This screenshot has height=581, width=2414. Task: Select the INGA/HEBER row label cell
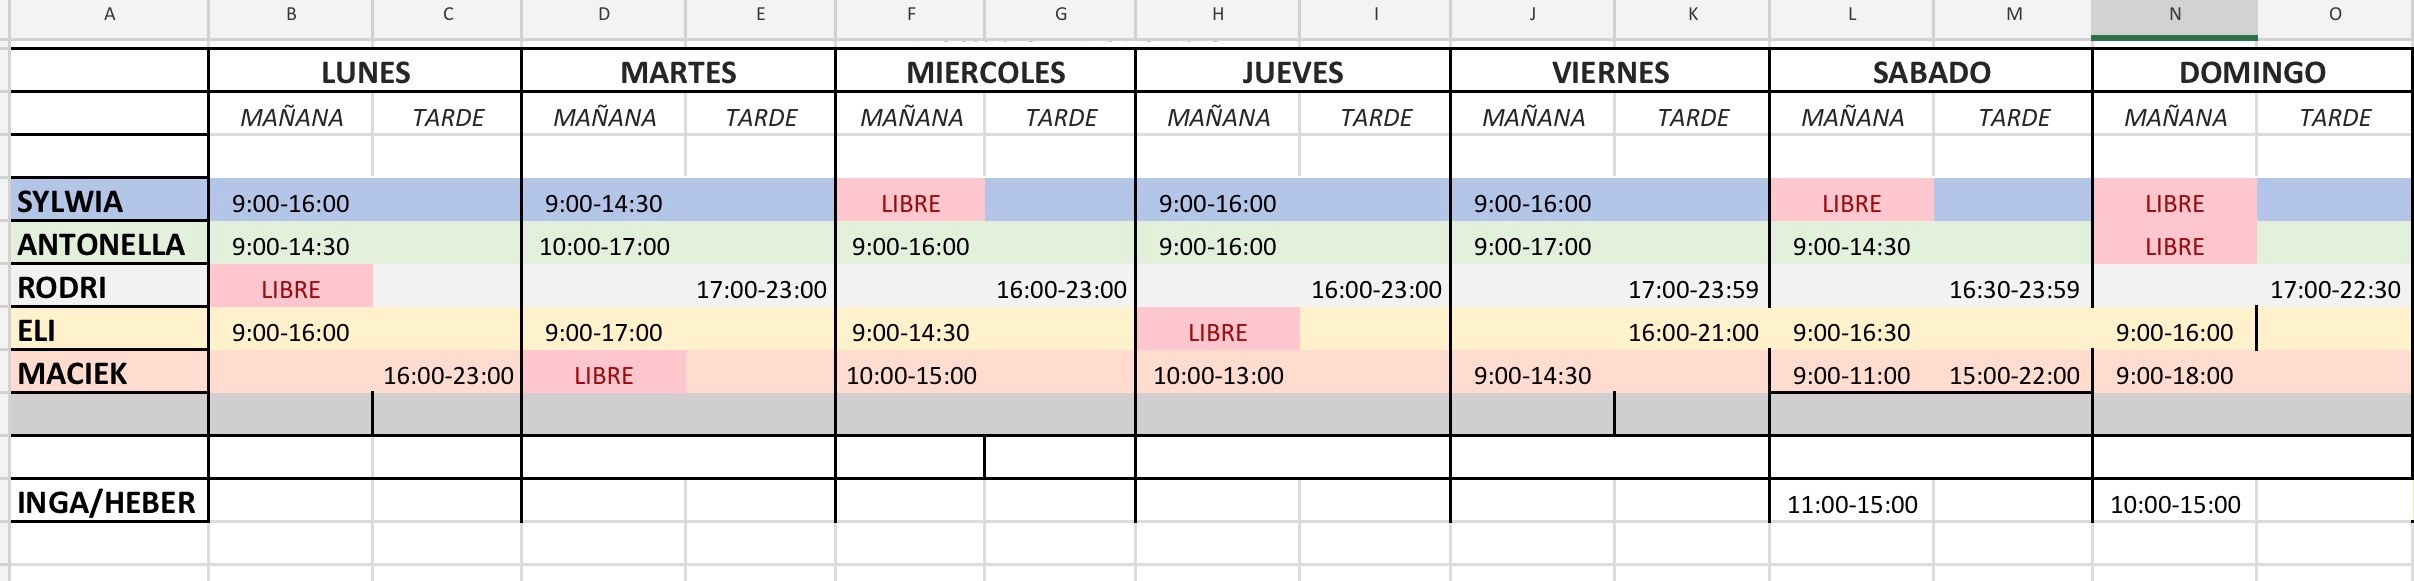(109, 502)
